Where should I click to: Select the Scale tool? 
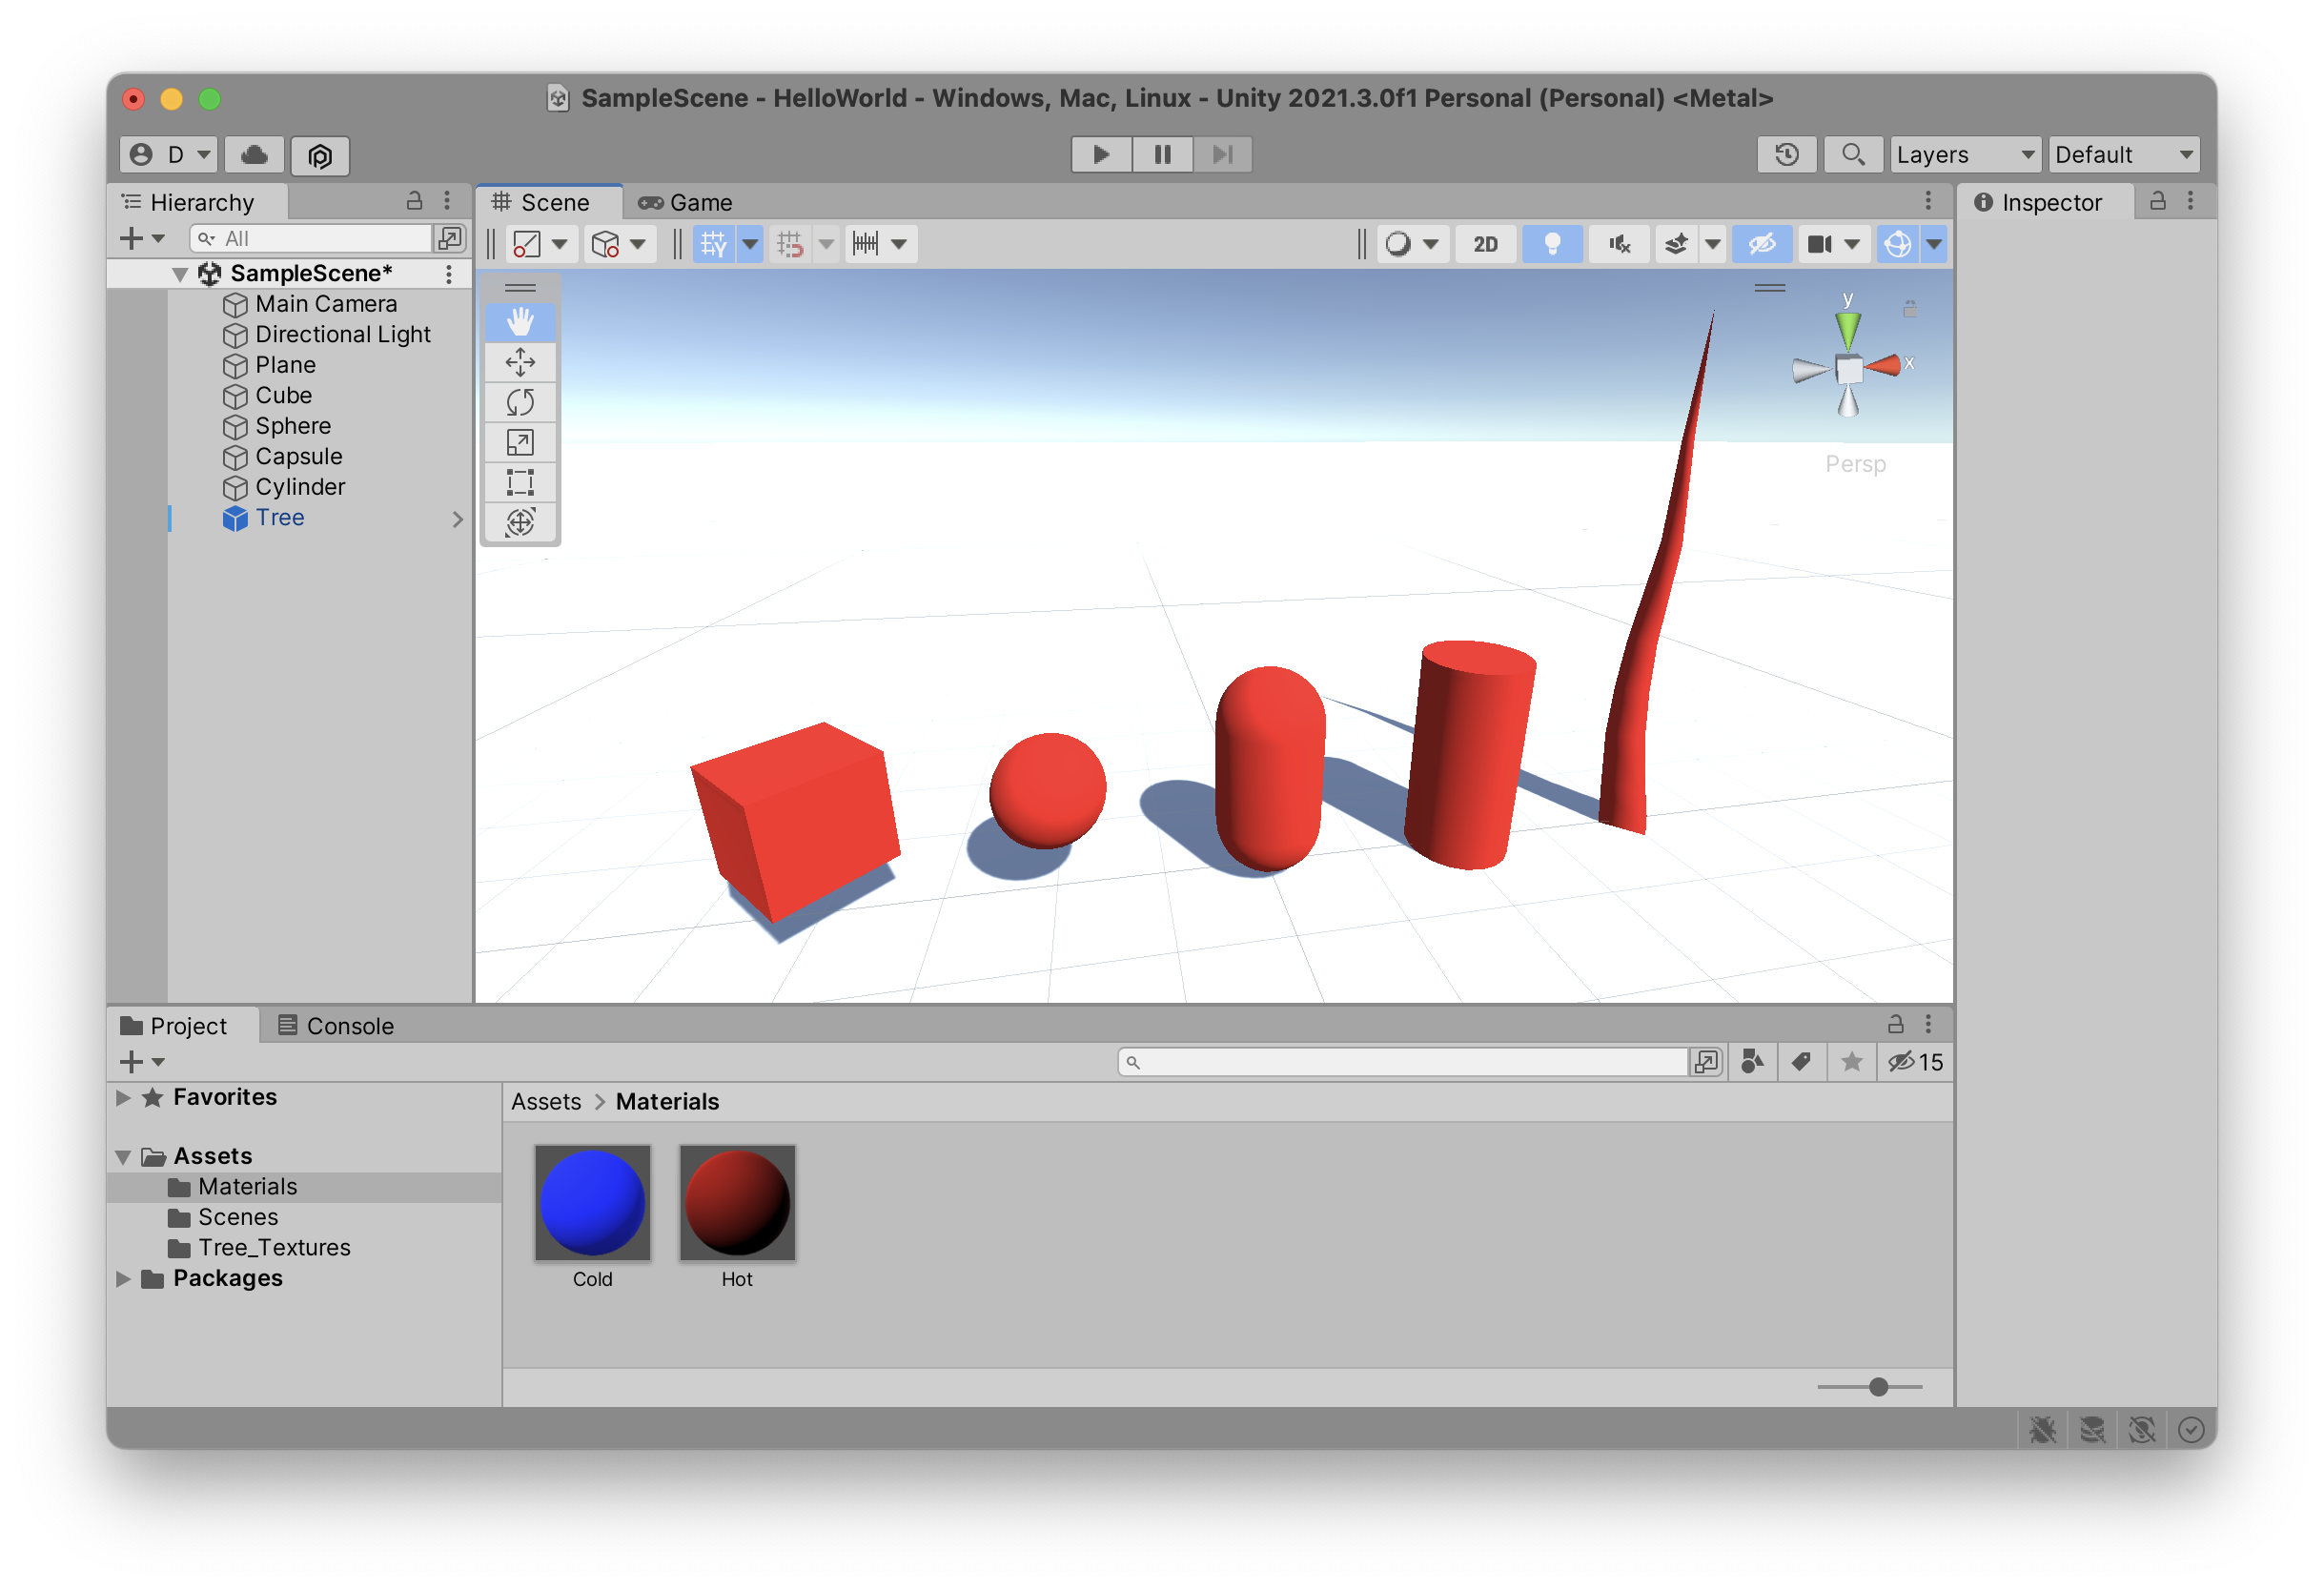click(521, 442)
